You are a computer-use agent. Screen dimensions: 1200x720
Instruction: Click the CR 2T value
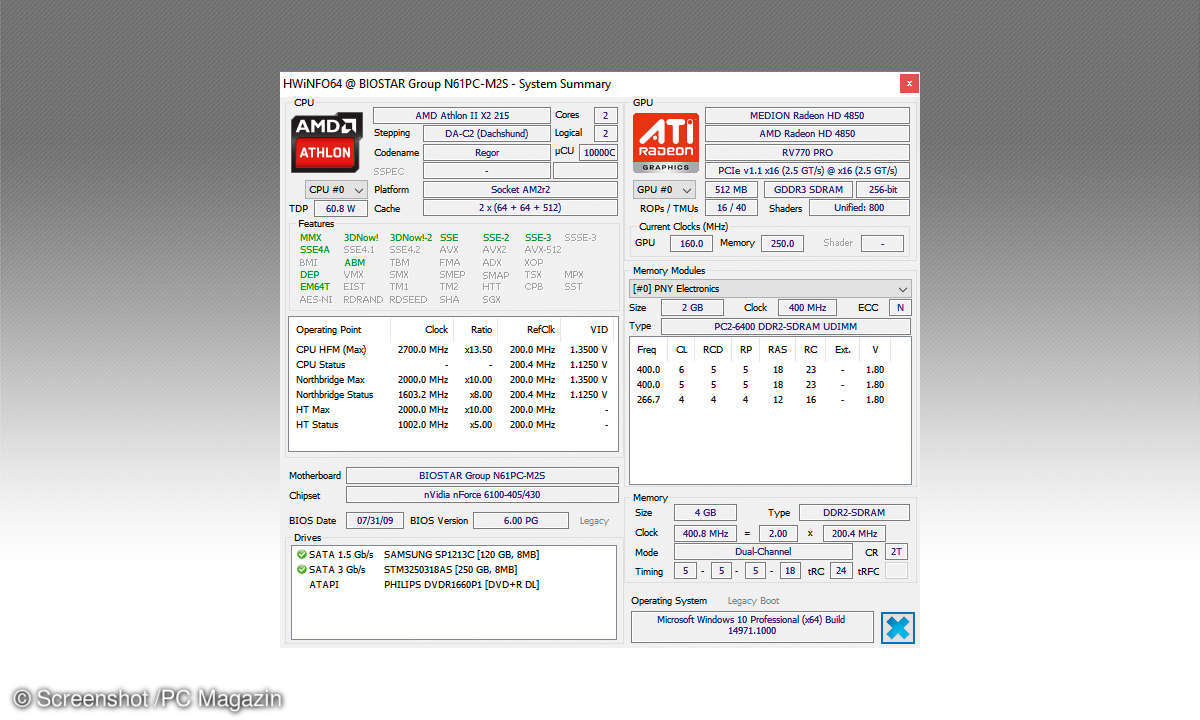click(897, 552)
